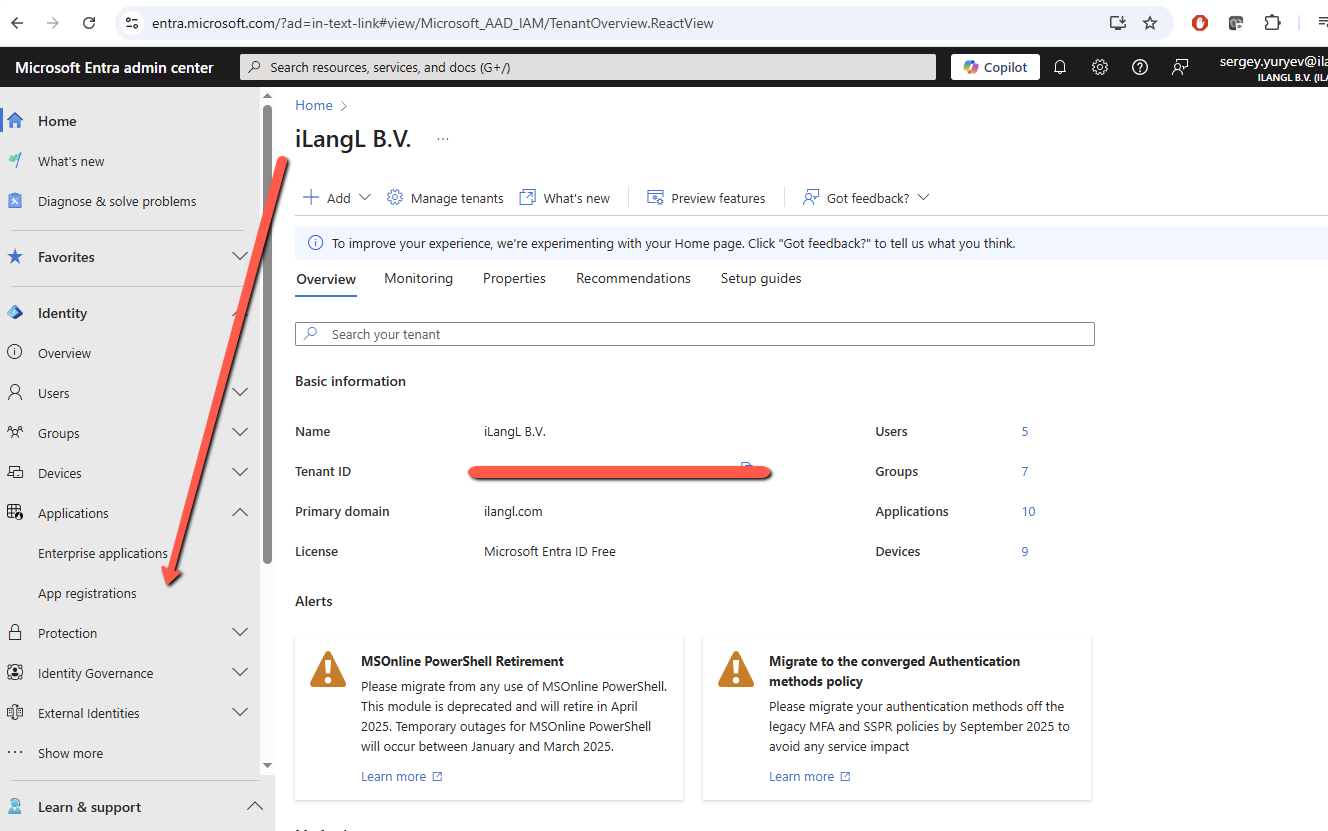Click the browser Back arrow
Image resolution: width=1328 pixels, height=831 pixels.
pyautogui.click(x=17, y=23)
